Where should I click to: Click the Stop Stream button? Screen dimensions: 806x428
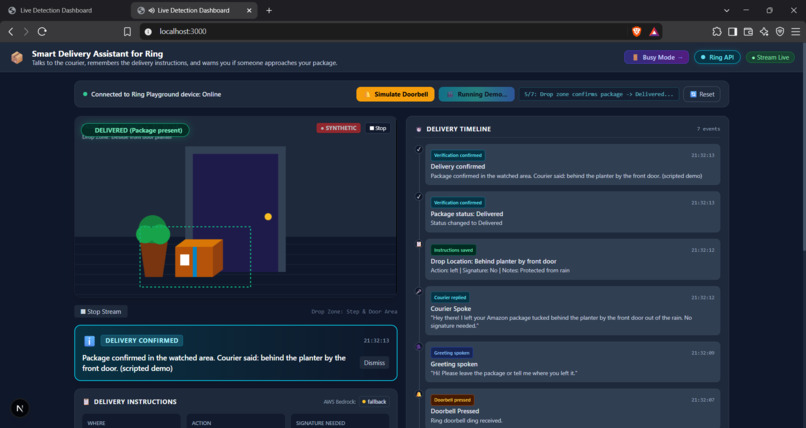(101, 312)
